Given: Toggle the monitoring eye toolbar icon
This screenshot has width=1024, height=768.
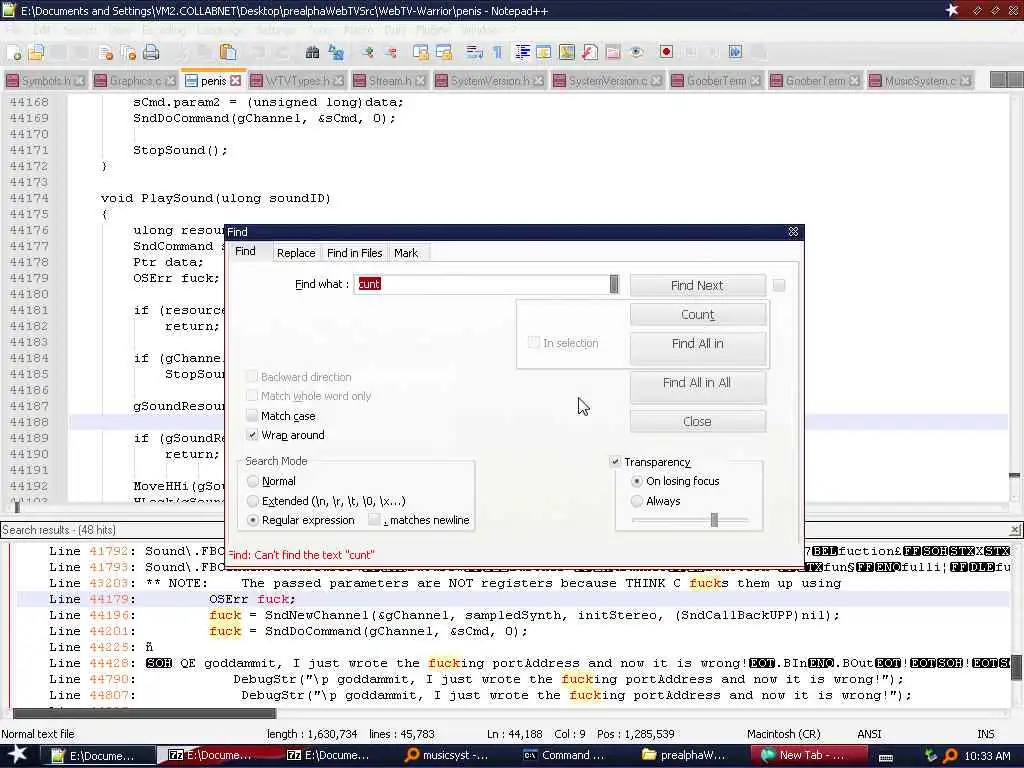Looking at the screenshot, I should coord(637,53).
